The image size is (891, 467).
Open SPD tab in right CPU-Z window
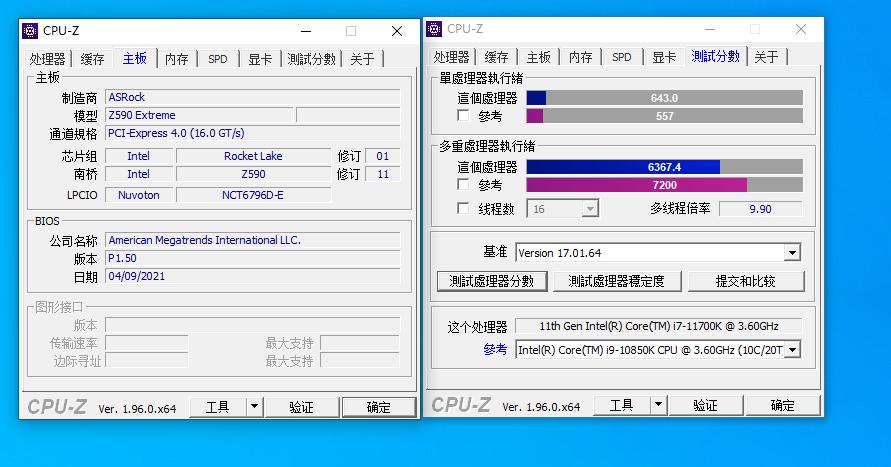[x=622, y=57]
